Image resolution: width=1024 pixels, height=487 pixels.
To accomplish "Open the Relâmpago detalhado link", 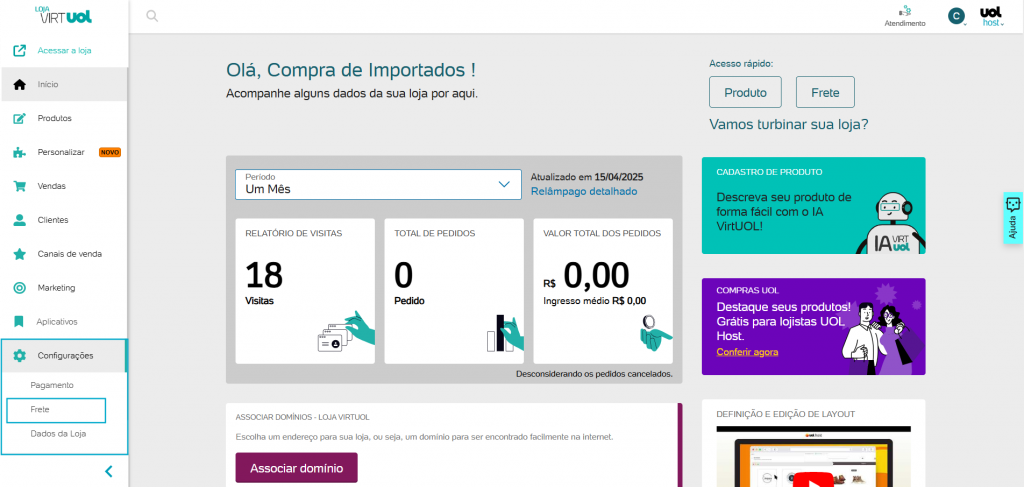I will pos(584,191).
